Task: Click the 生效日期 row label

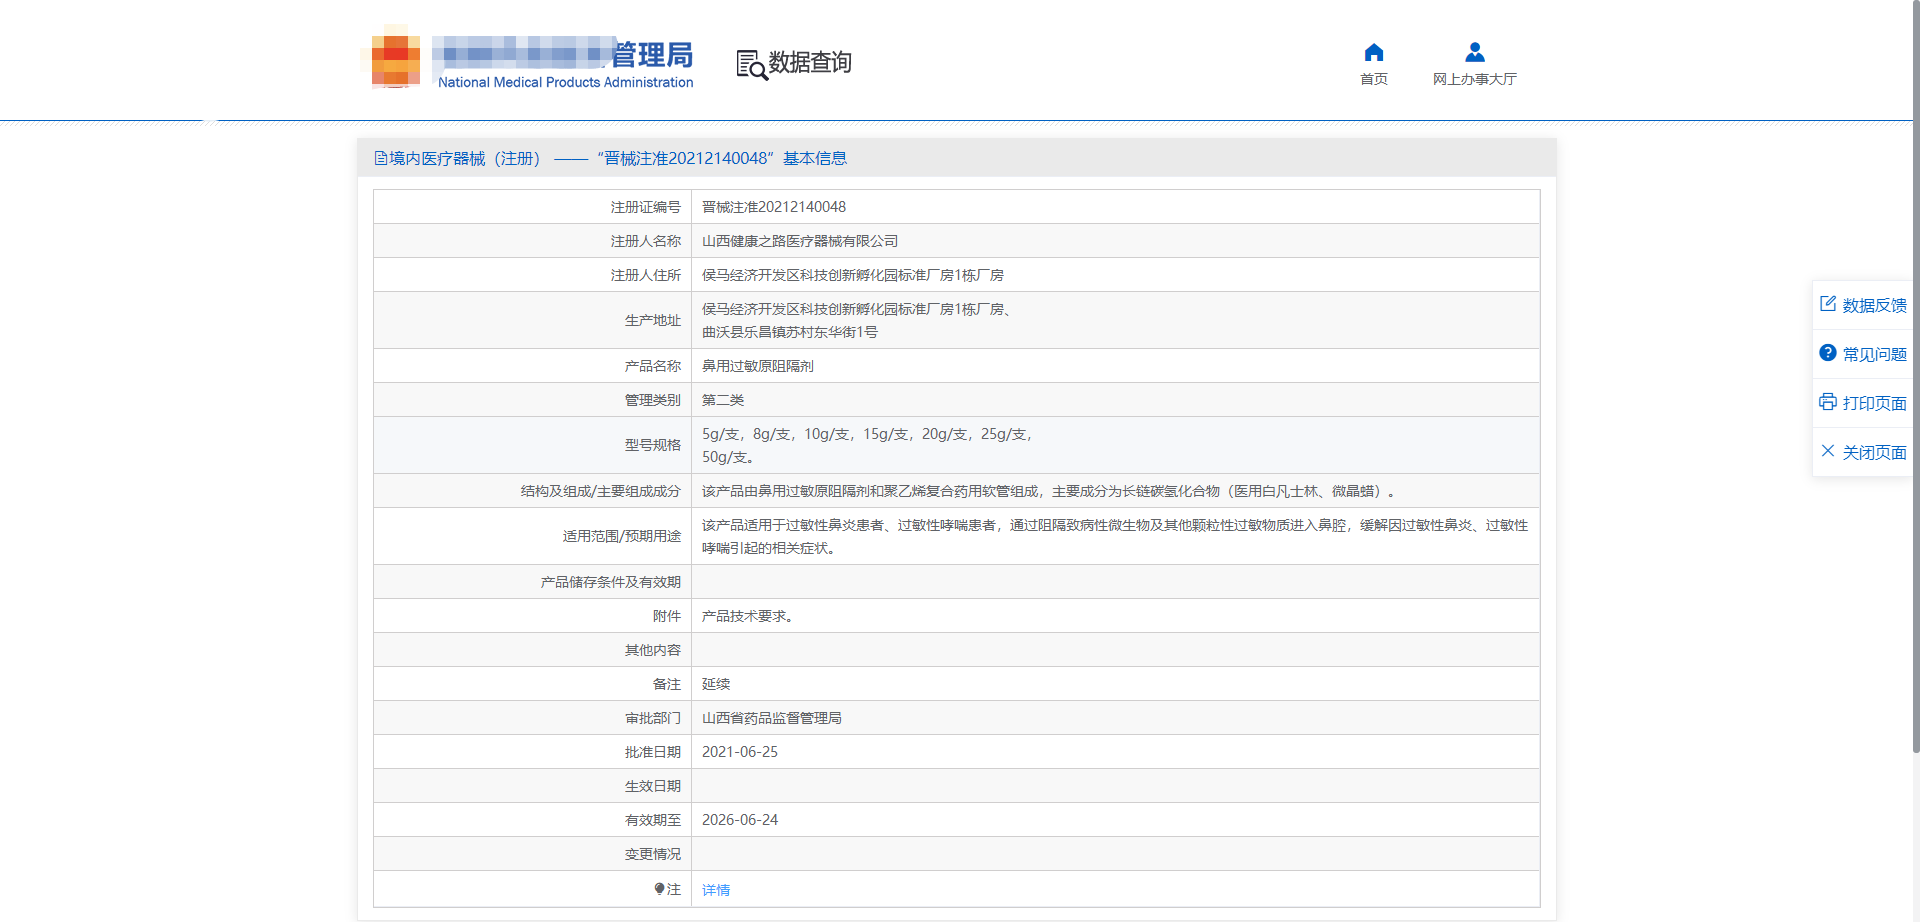Action: 653,786
